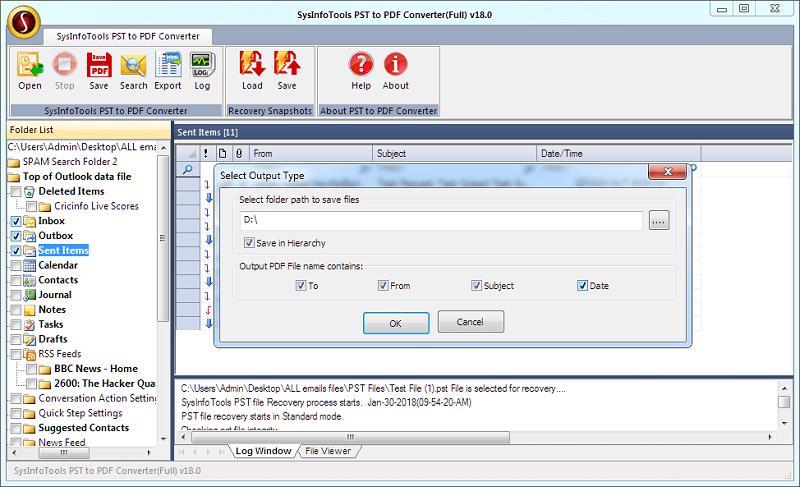Select Suggested Contacts folder
Image resolution: width=800 pixels, height=487 pixels.
point(84,428)
